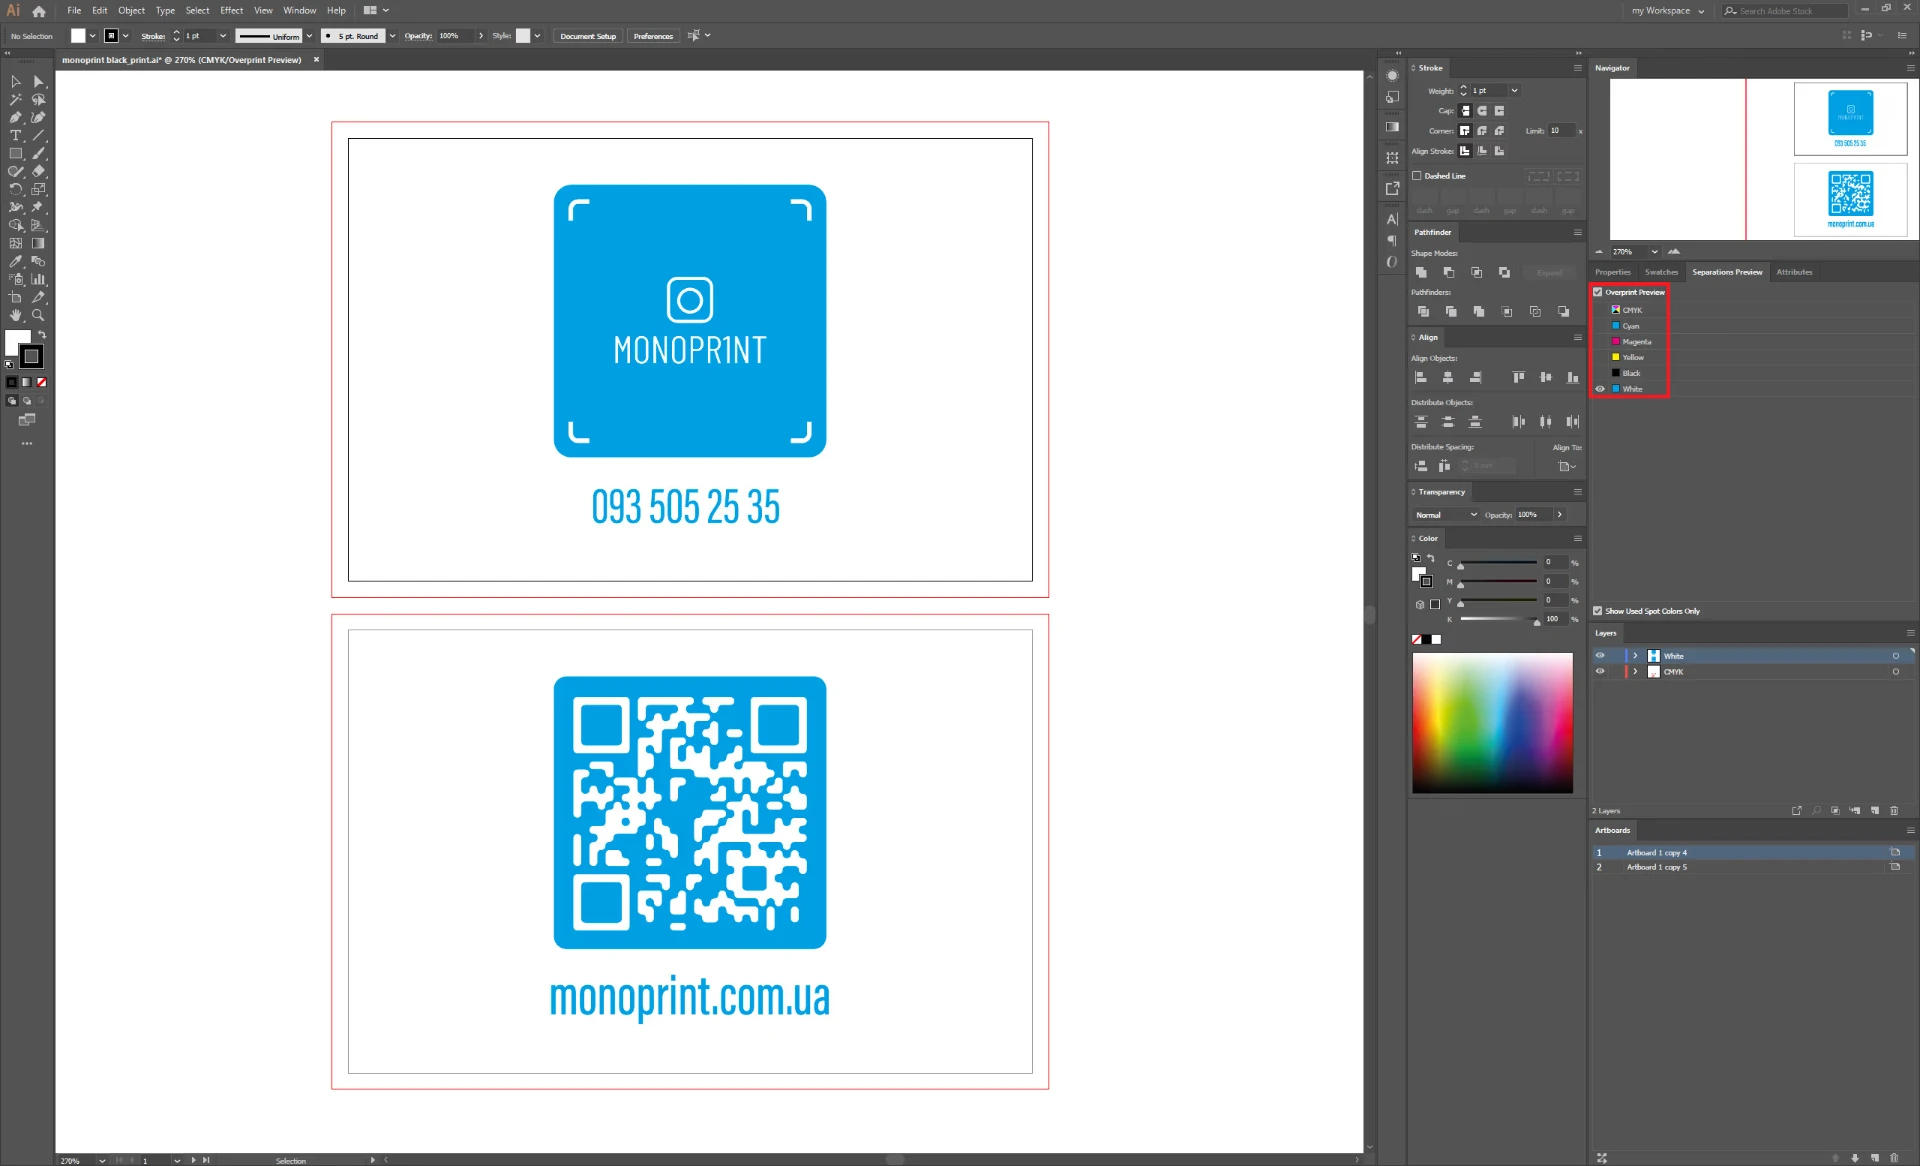Align objects to horizontal left
The width and height of the screenshot is (1920, 1166).
1421,378
